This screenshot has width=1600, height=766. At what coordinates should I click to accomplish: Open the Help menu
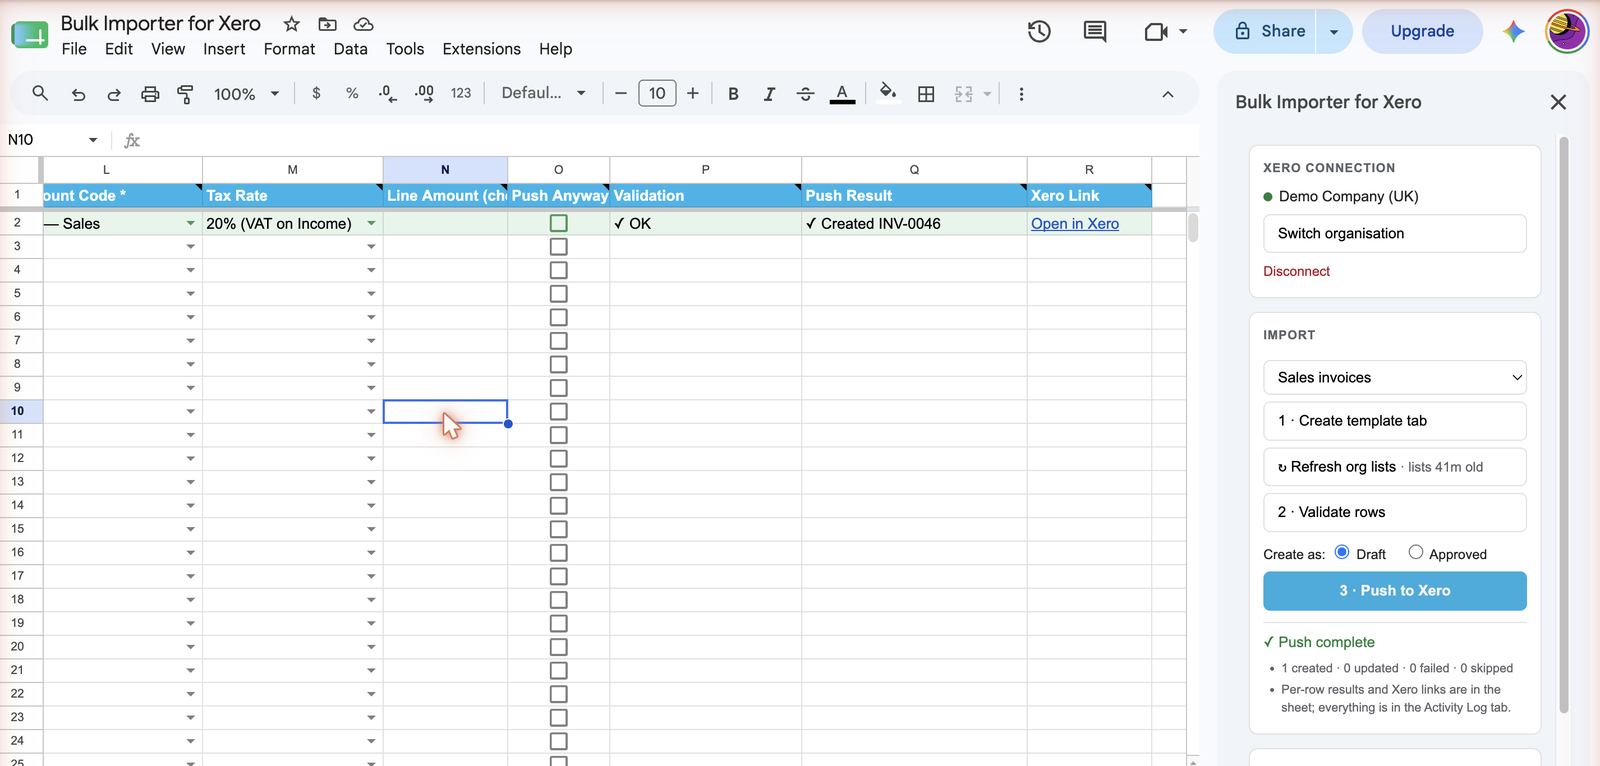(x=555, y=49)
